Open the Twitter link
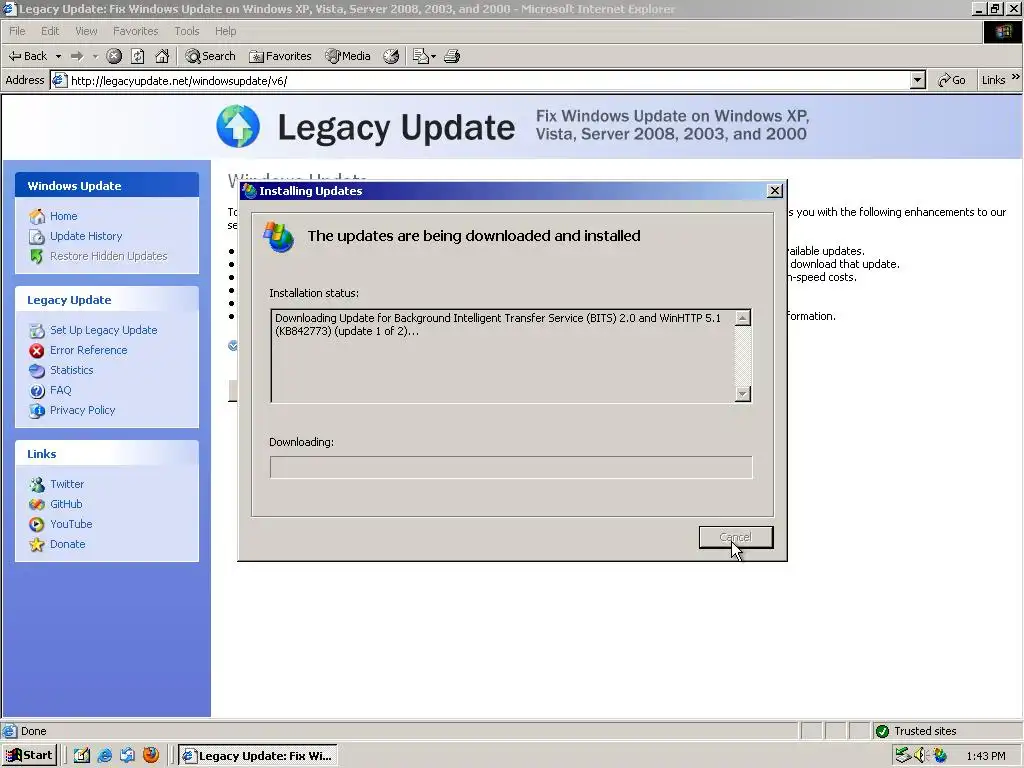1024x768 pixels. pos(67,484)
